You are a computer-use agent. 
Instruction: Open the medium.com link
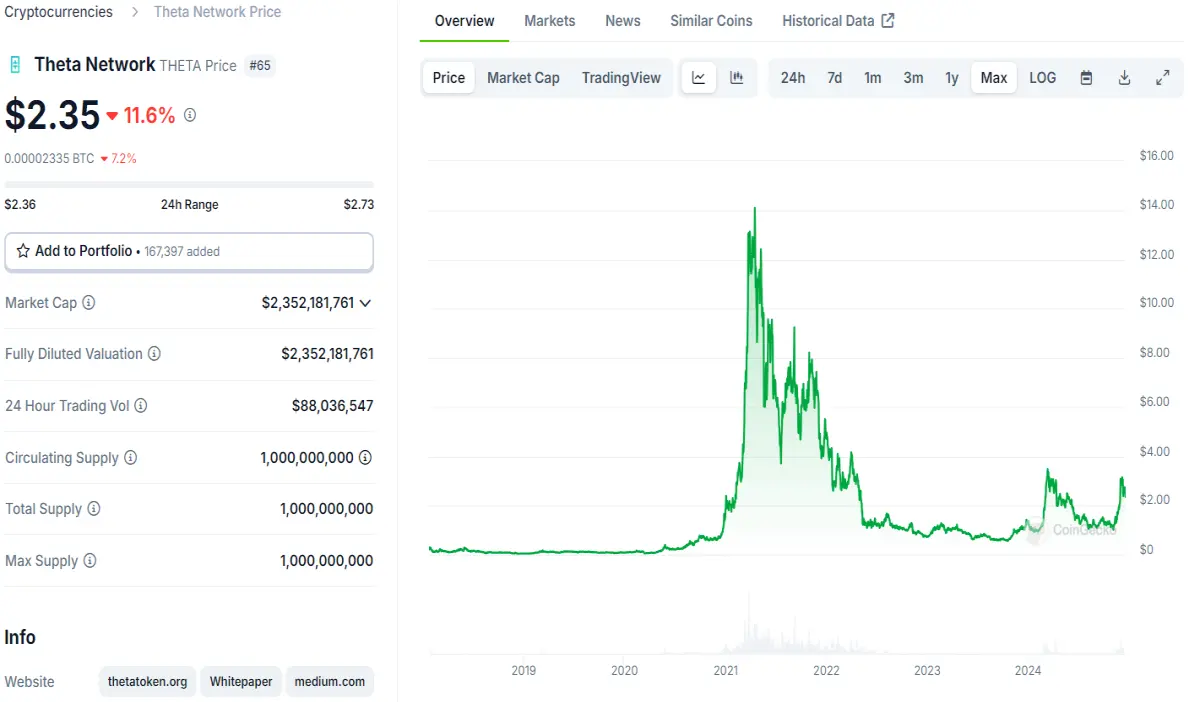[330, 682]
